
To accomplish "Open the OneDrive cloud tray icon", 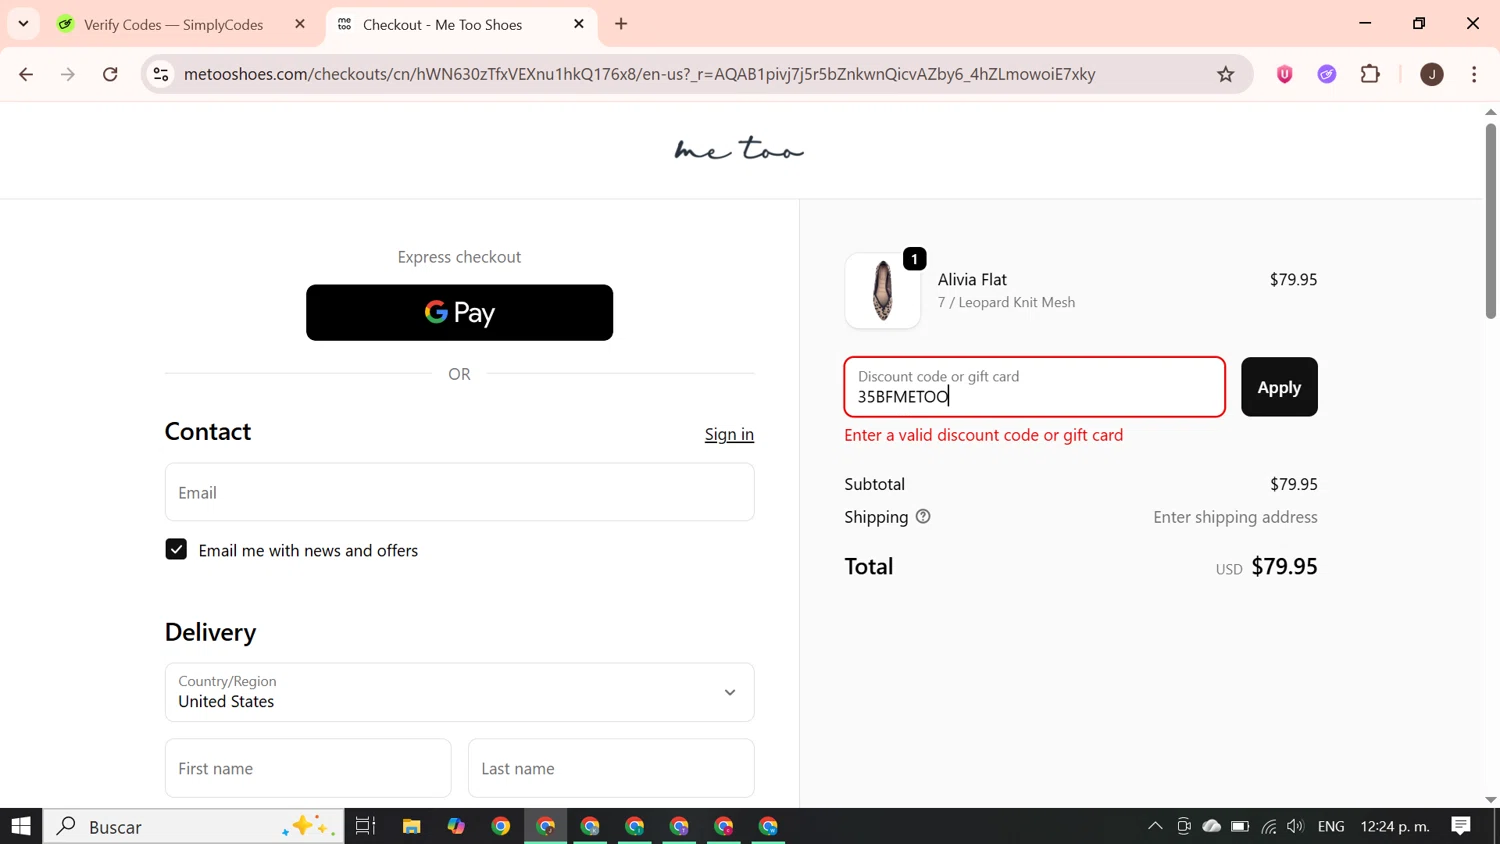I will tap(1212, 826).
